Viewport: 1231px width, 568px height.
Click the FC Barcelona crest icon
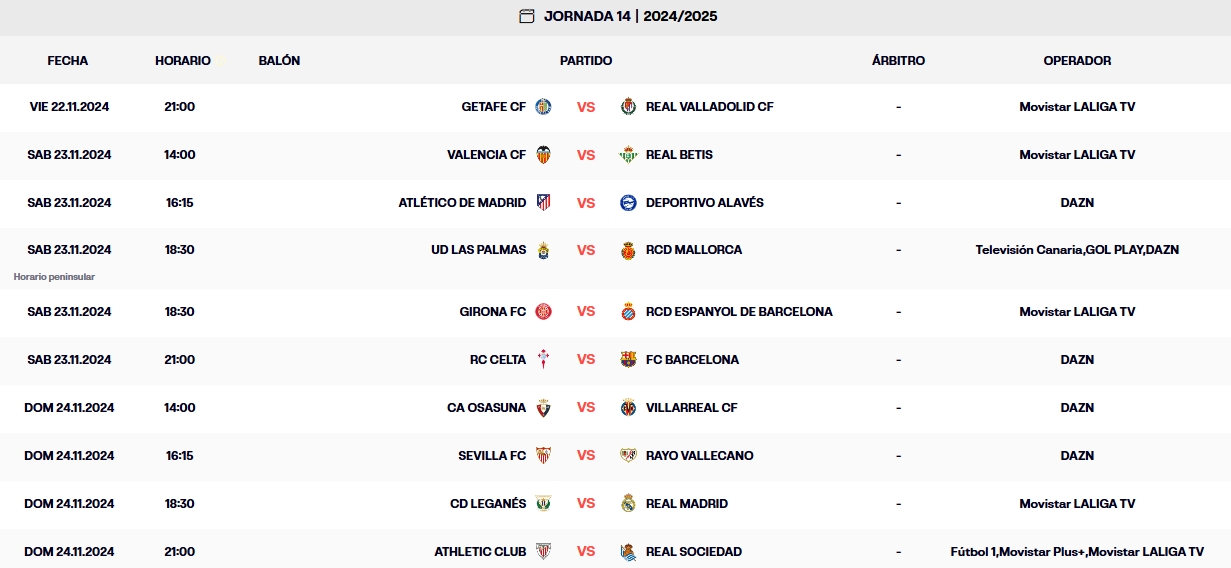628,360
